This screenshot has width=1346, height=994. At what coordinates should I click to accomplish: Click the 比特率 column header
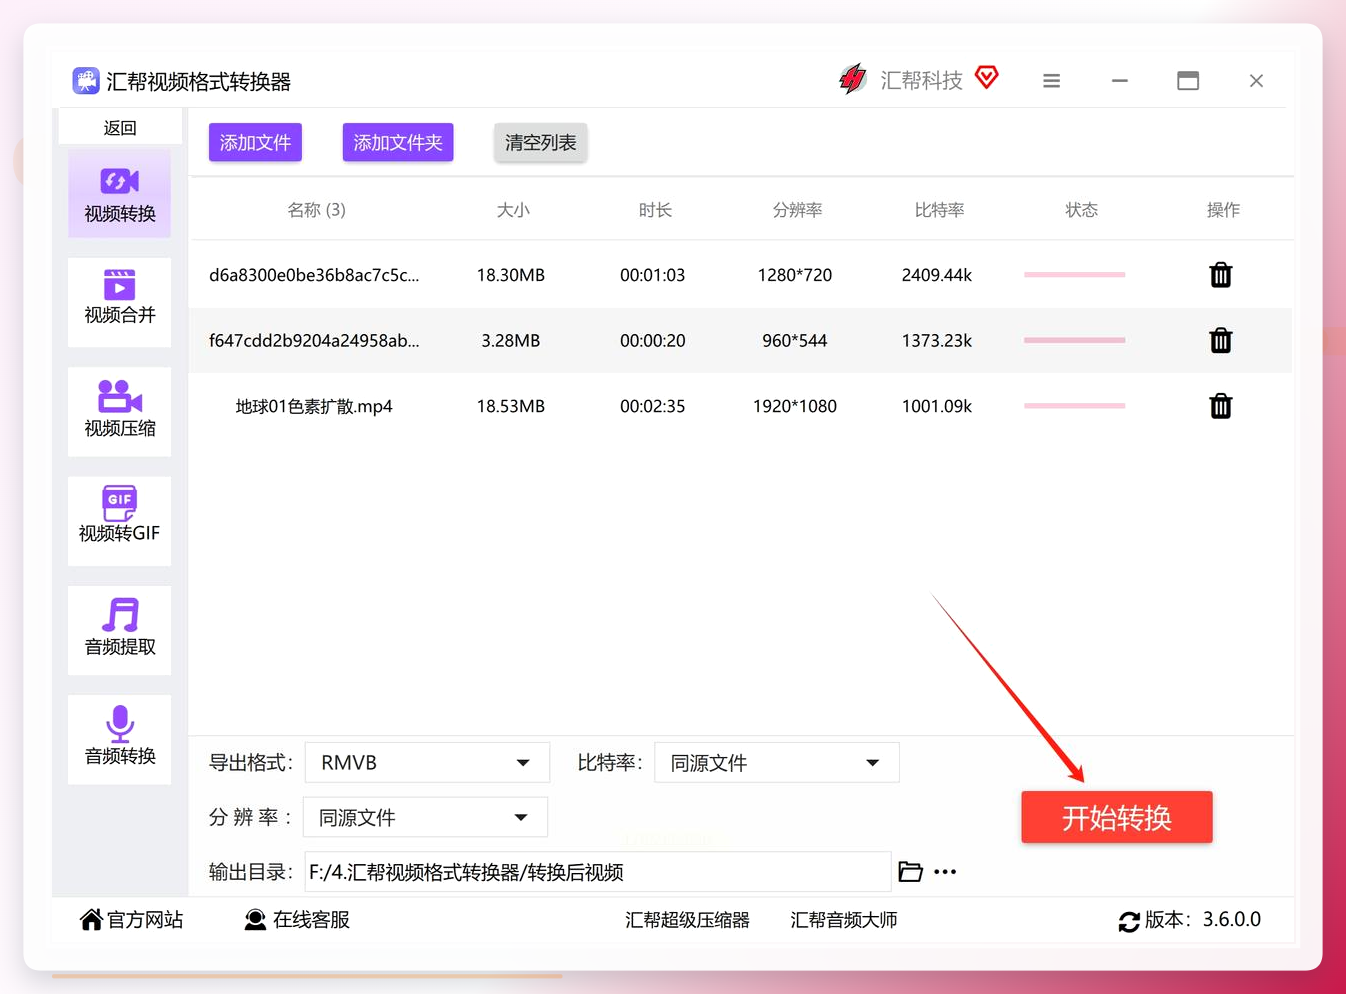click(x=939, y=210)
